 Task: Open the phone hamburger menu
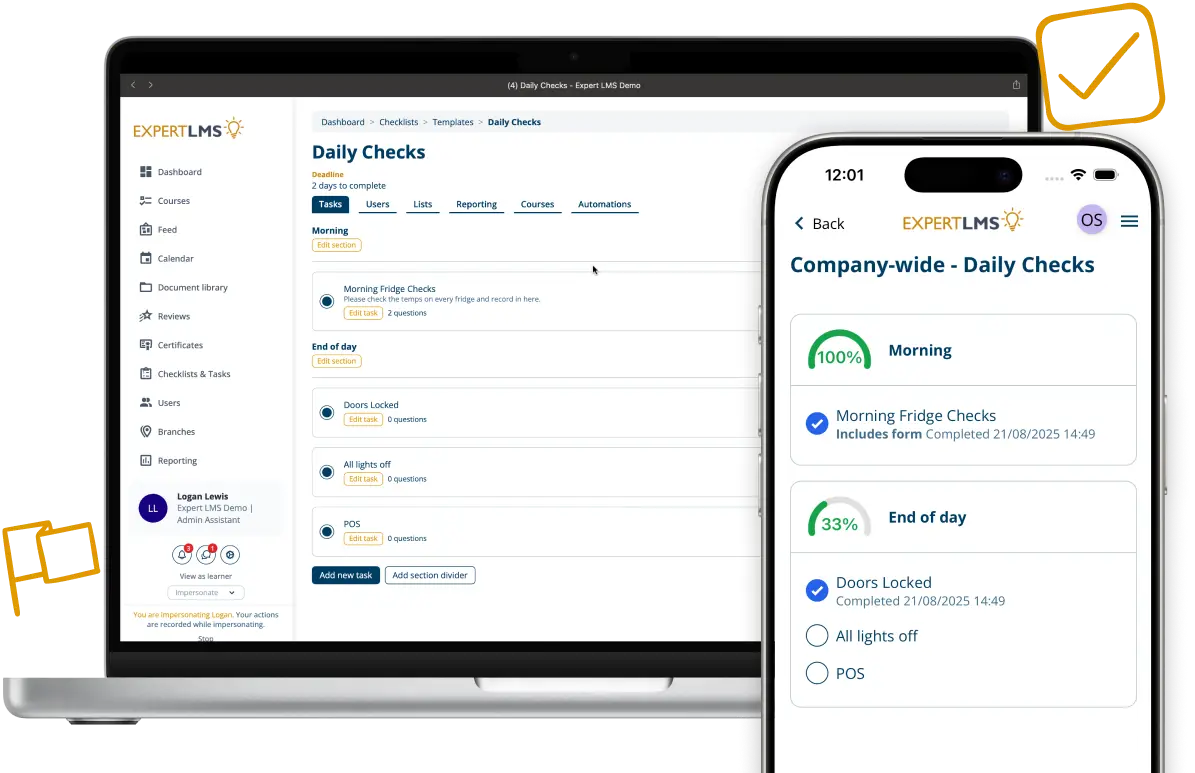pyautogui.click(x=1129, y=221)
